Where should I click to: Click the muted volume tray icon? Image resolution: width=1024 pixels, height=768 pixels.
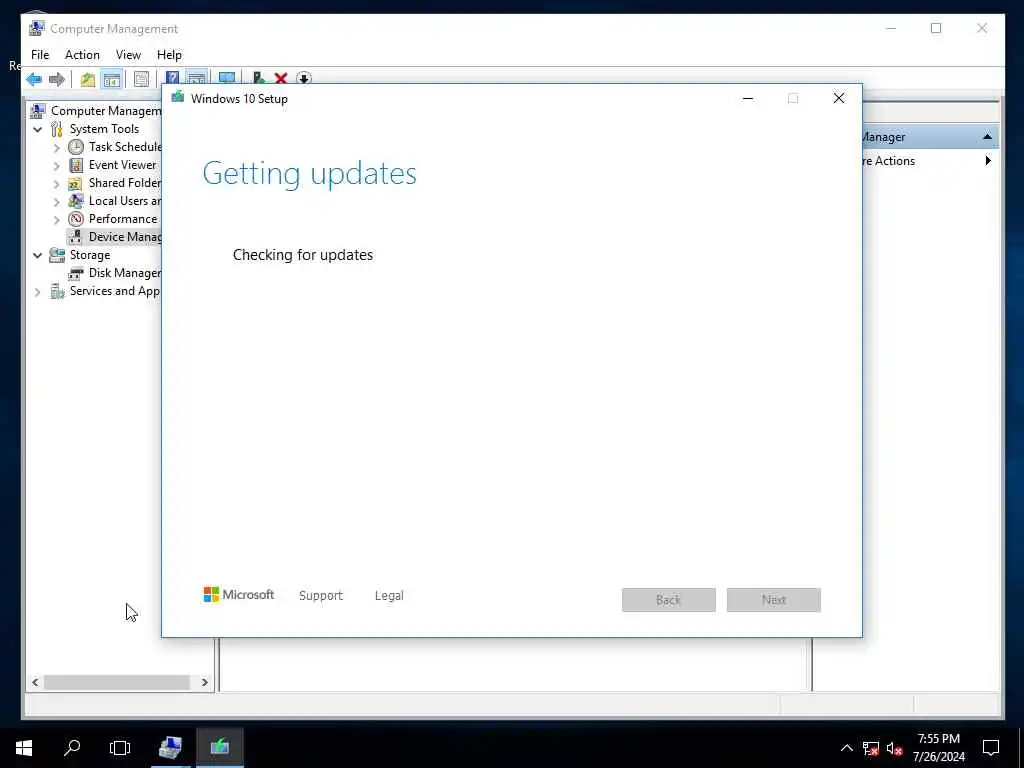click(895, 748)
